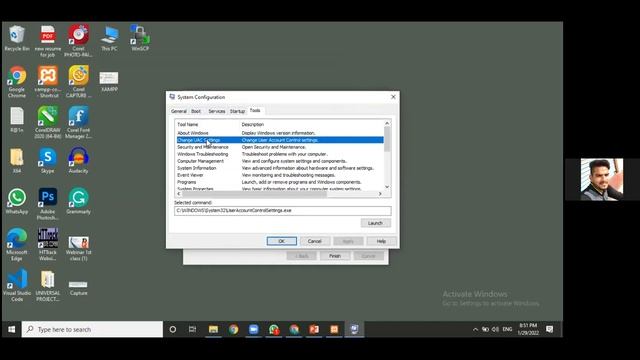Click Finish in the background wizard window
The width and height of the screenshot is (640, 360).
coord(335,256)
